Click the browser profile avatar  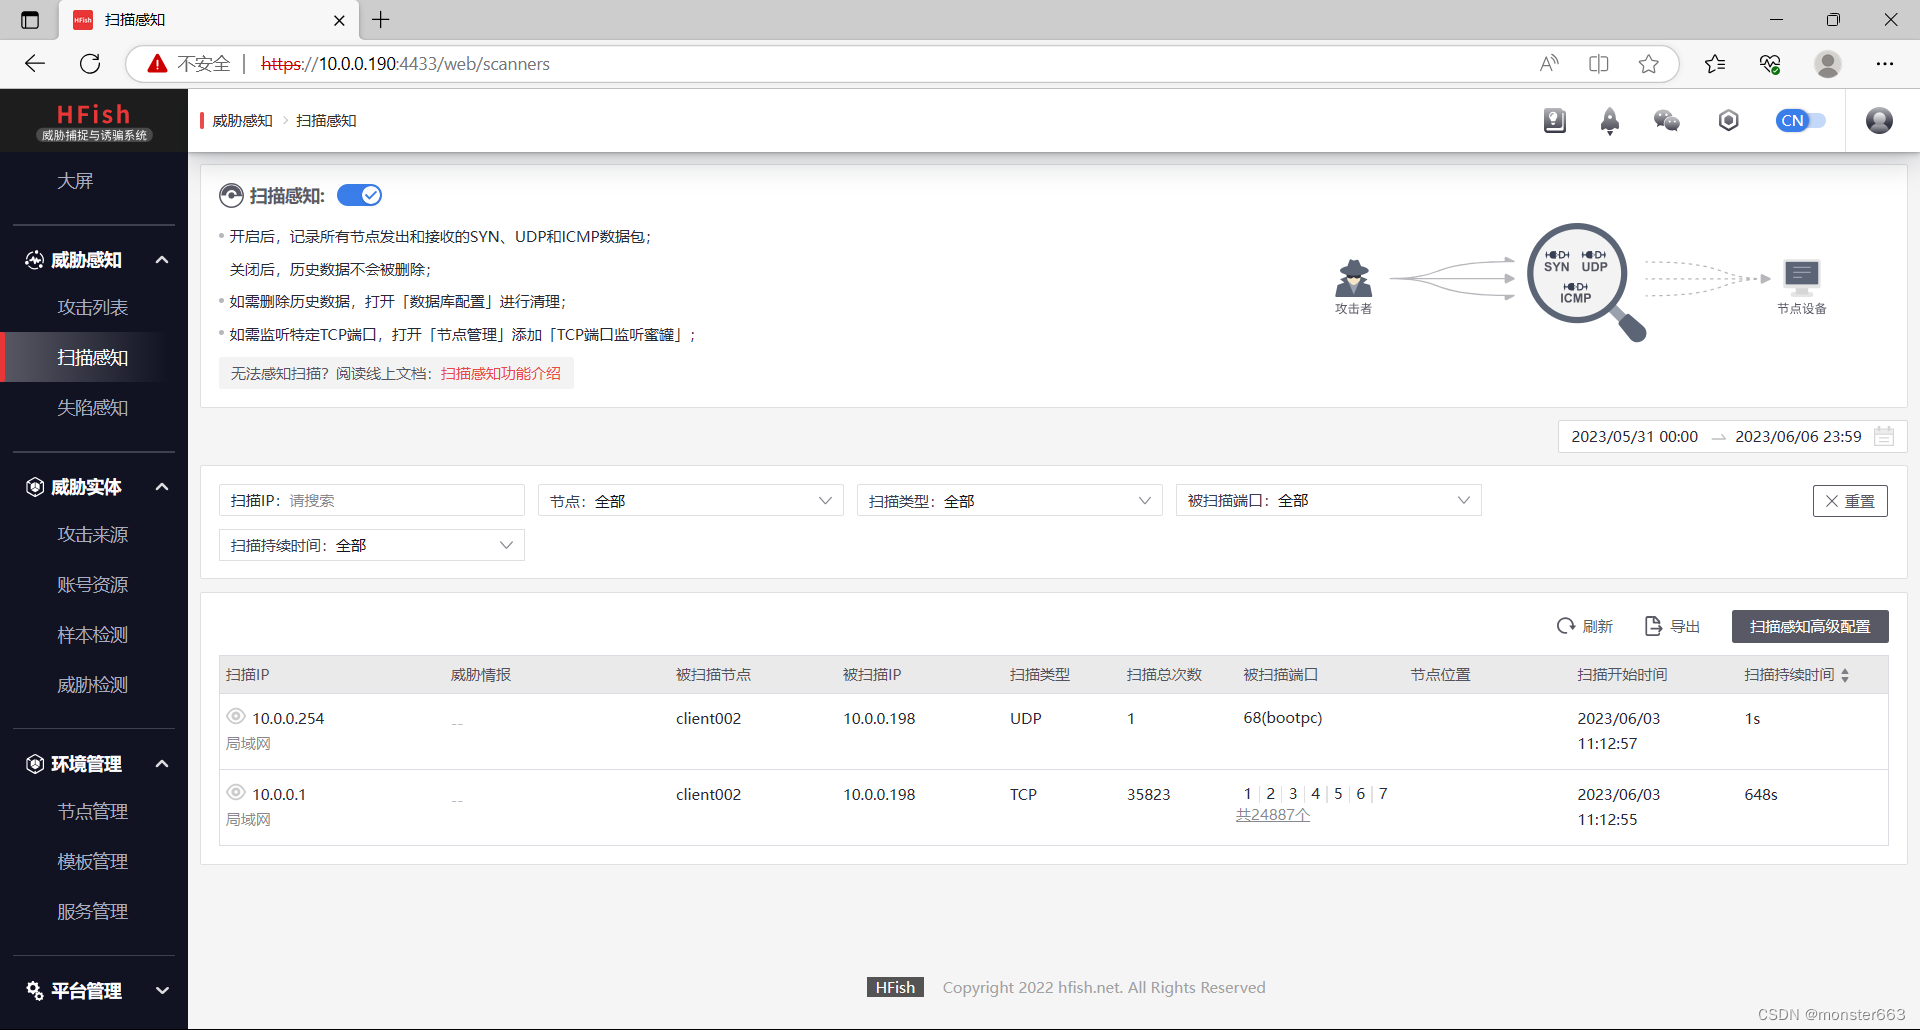pyautogui.click(x=1828, y=64)
